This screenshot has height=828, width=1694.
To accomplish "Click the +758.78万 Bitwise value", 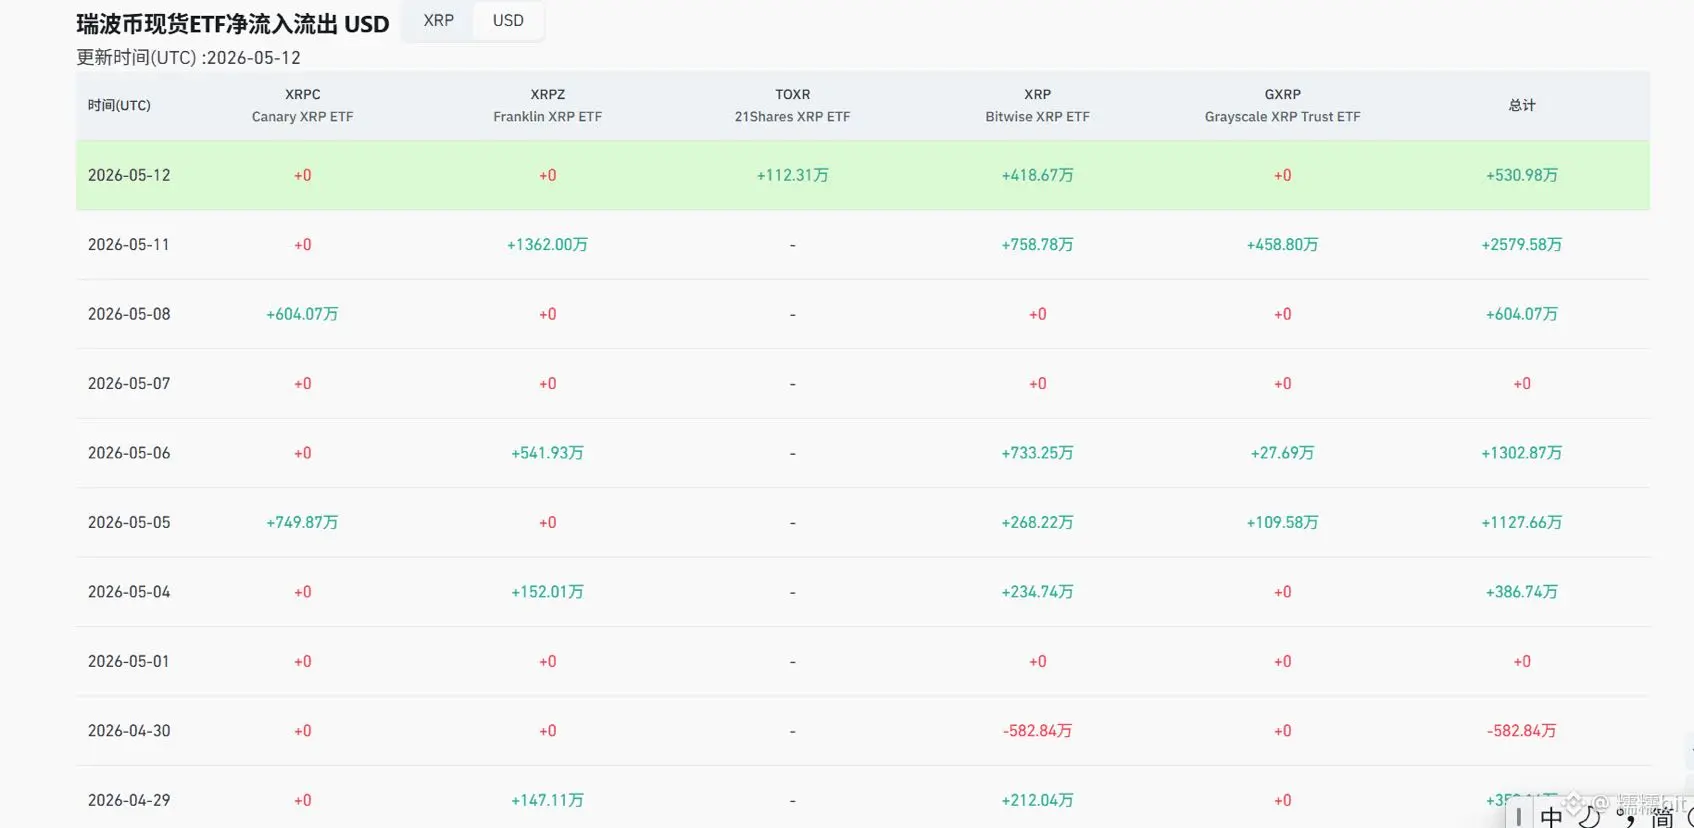I will pos(1037,244).
